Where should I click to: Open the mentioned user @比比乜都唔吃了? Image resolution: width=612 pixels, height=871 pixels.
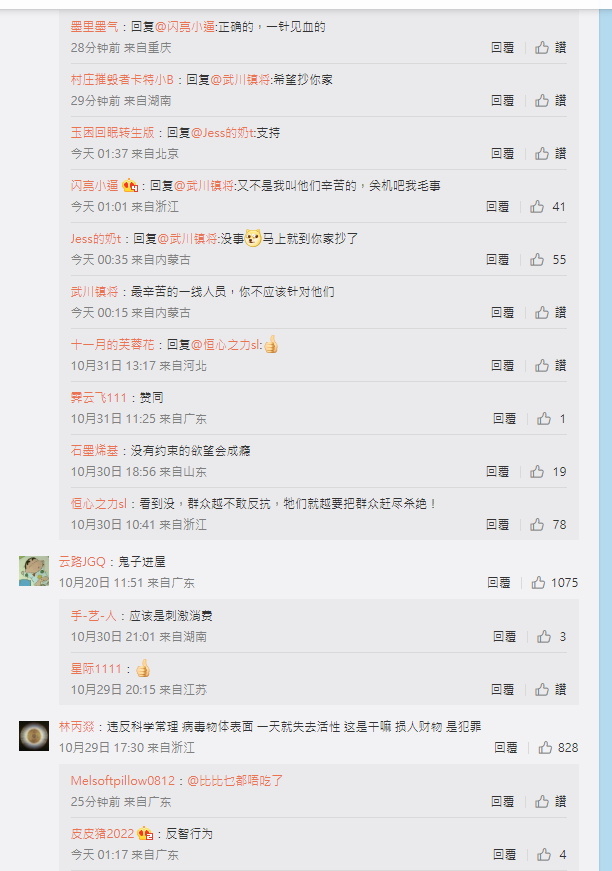(x=235, y=780)
